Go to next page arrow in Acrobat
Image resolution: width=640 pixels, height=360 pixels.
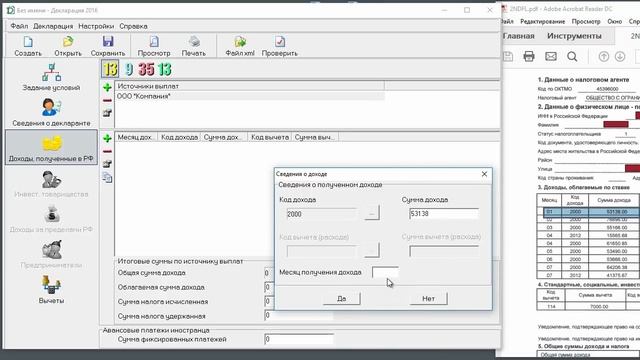pos(620,56)
